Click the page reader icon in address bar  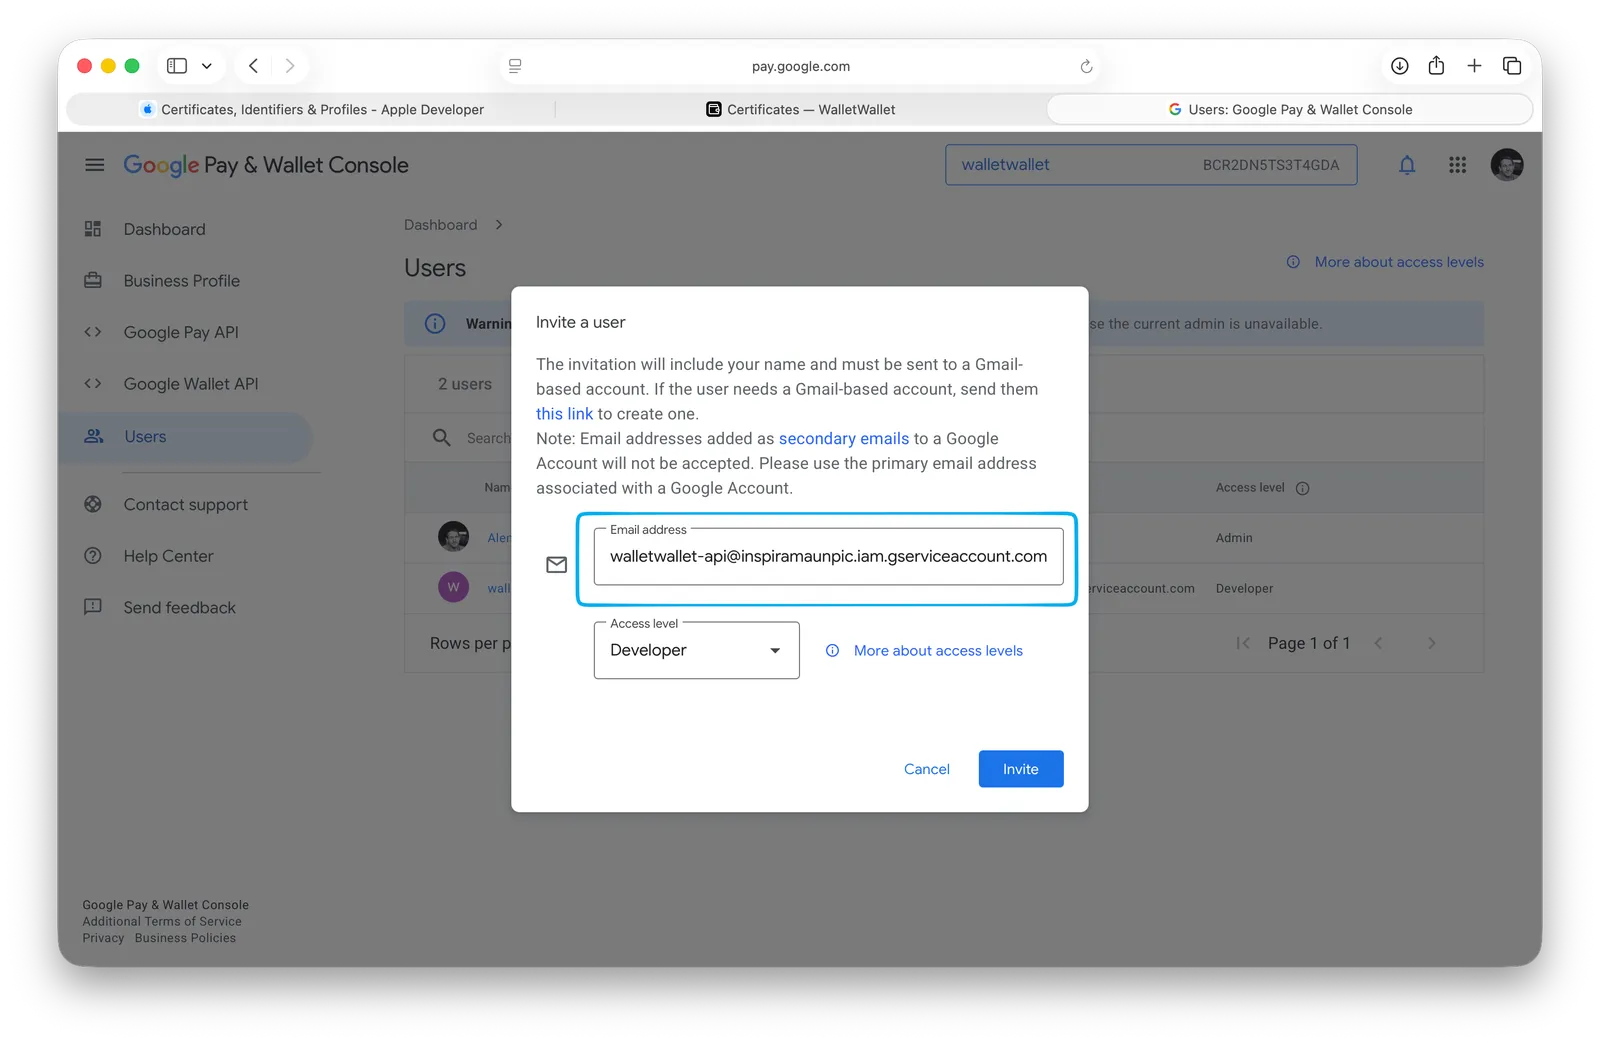(515, 66)
